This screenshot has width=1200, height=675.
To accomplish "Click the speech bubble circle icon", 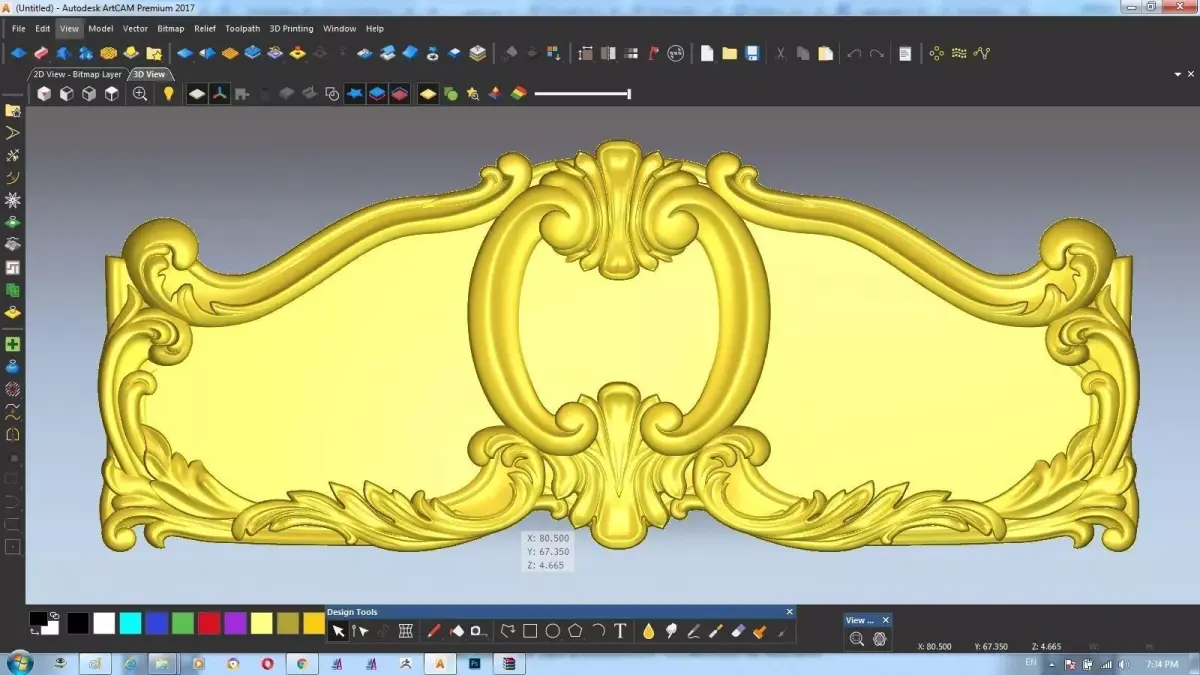I will [676, 53].
